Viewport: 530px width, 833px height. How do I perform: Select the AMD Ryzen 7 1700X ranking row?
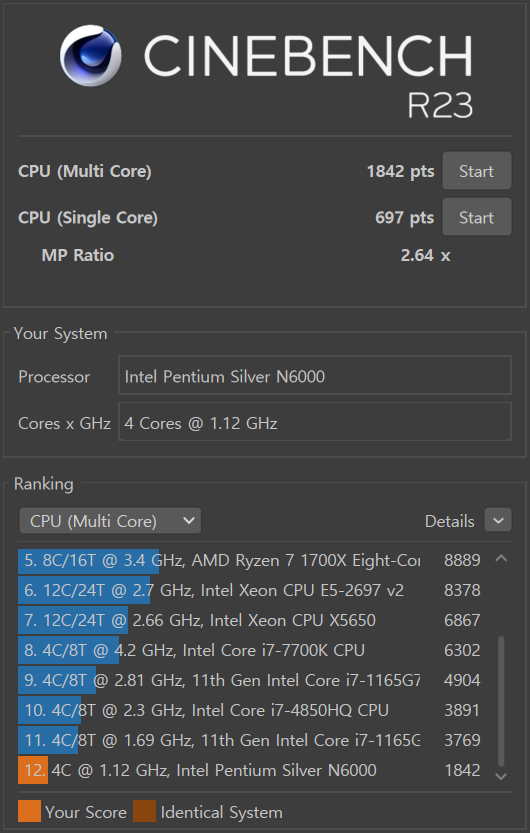pos(252,560)
